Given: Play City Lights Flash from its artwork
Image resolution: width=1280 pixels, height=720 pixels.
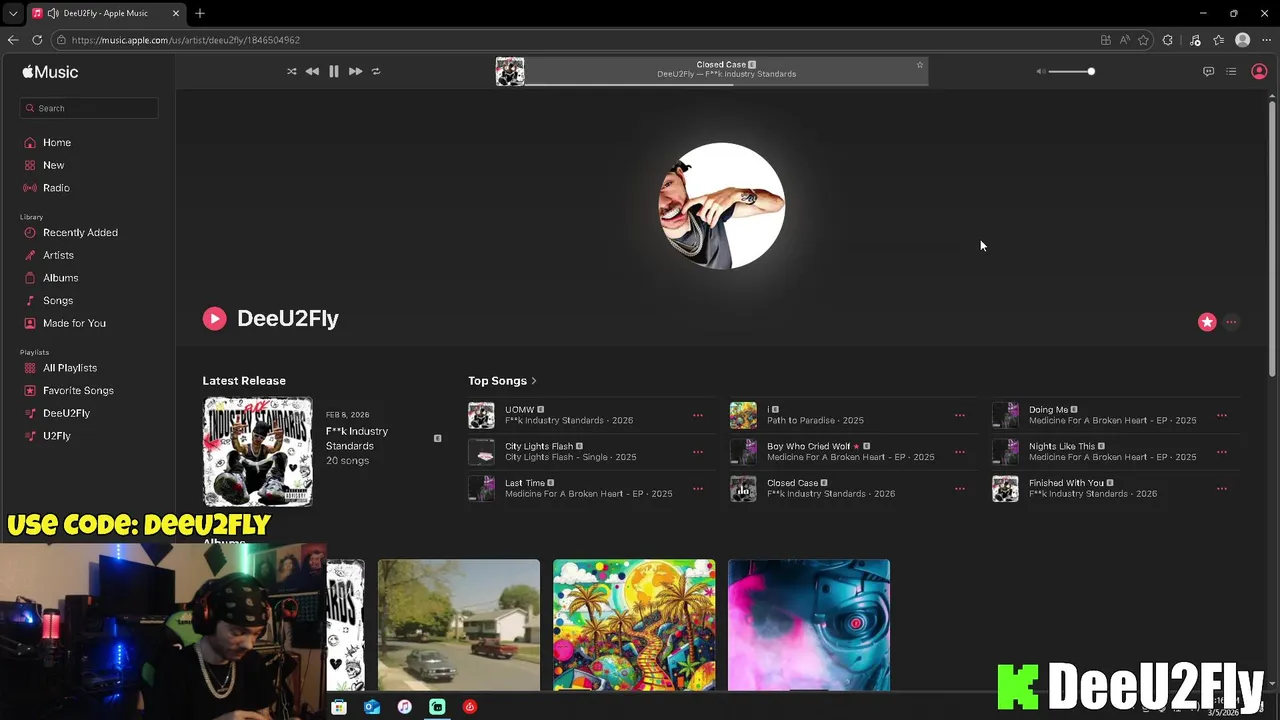Looking at the screenshot, I should coord(481,452).
